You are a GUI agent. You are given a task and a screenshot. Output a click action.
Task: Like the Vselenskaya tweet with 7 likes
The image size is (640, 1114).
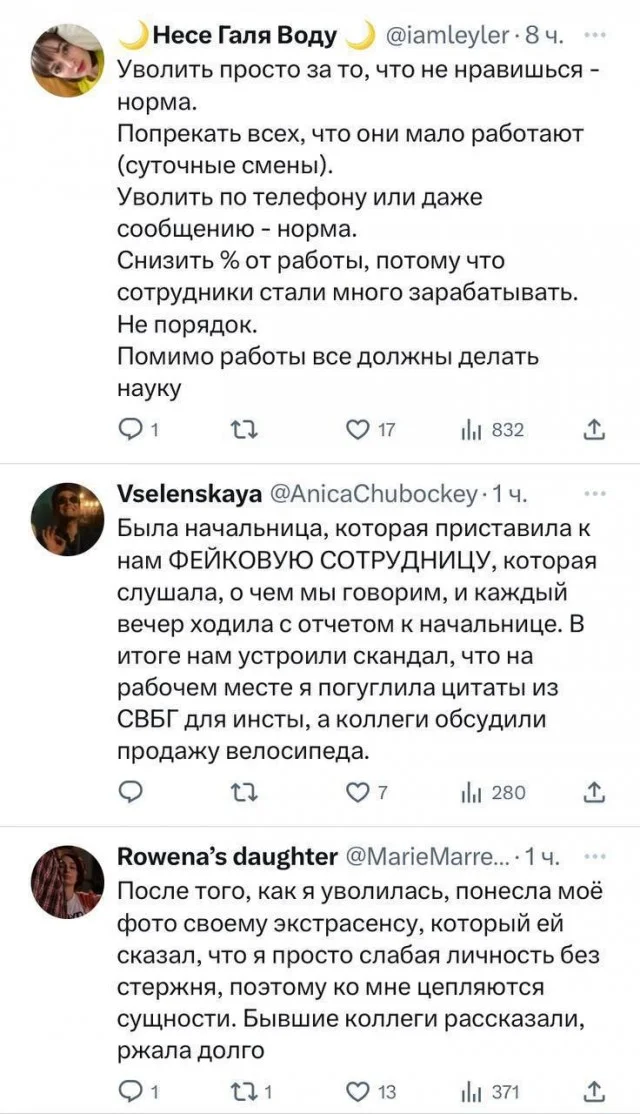pyautogui.click(x=358, y=793)
